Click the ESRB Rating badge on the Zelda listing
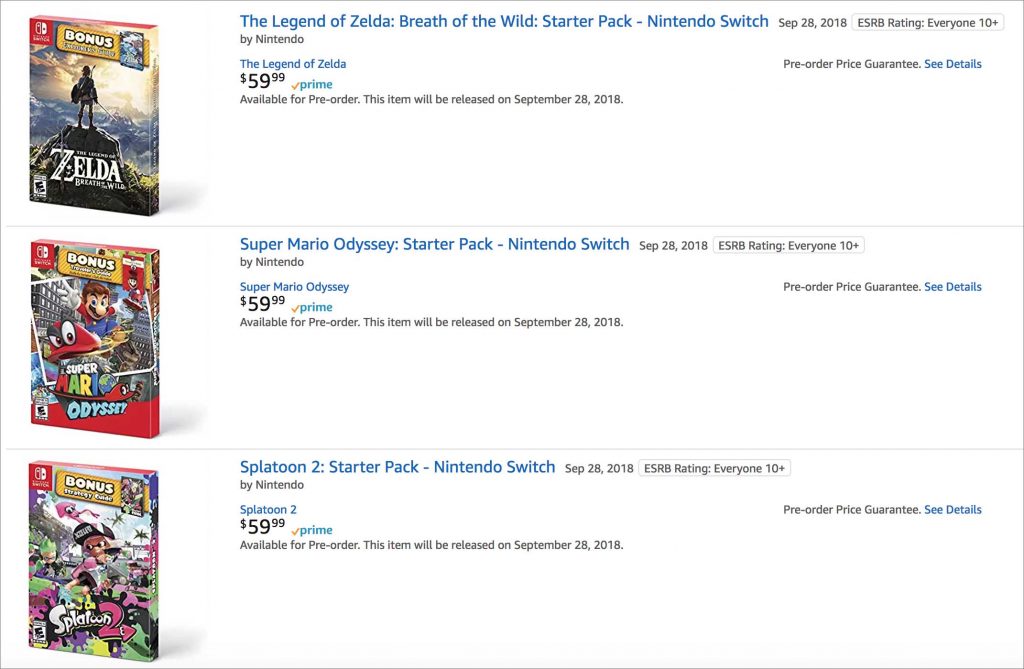Viewport: 1024px width, 669px height. (927, 23)
